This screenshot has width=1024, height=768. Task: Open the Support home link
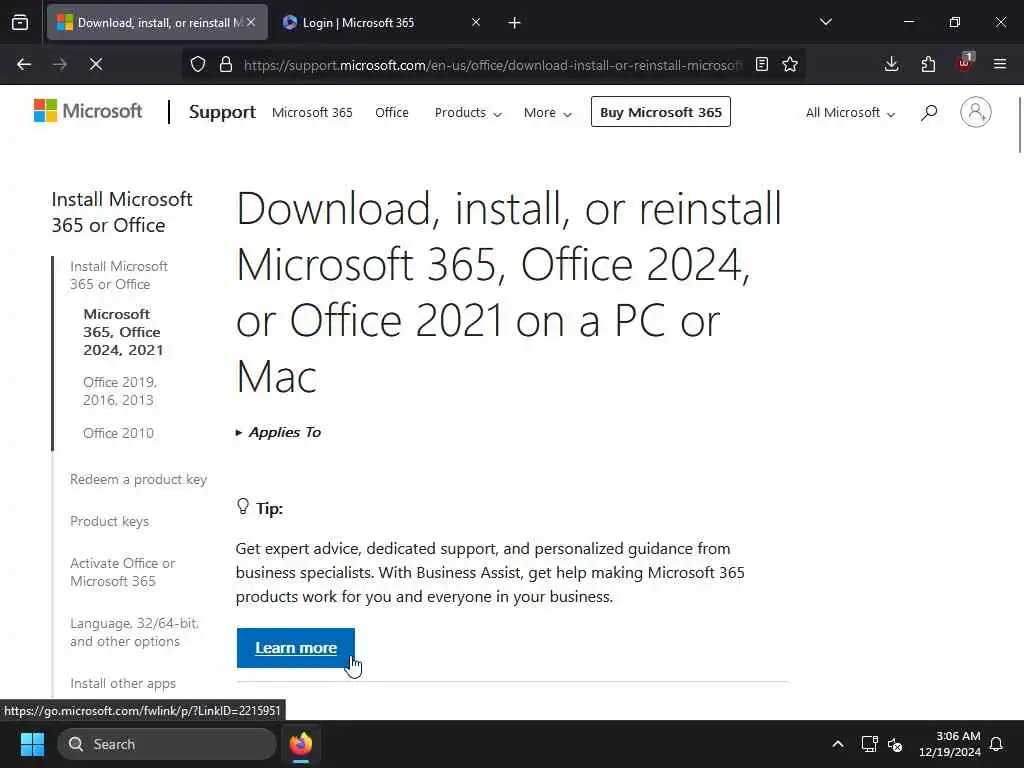pyautogui.click(x=222, y=112)
